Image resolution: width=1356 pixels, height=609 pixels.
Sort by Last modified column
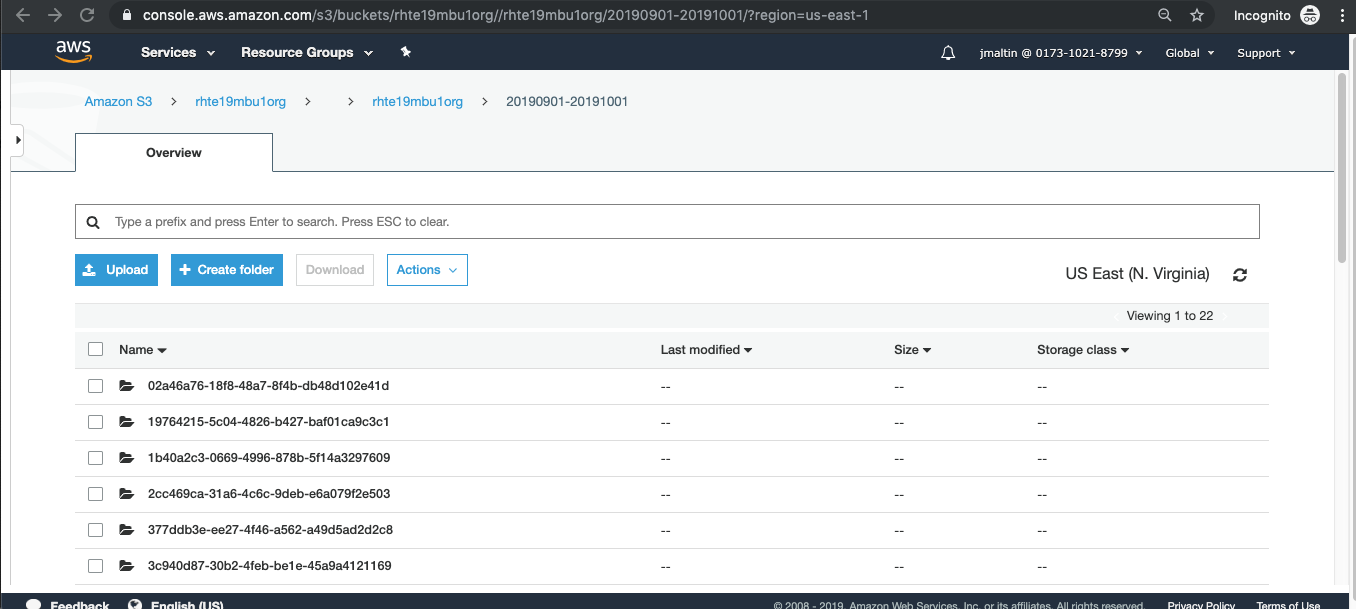point(706,350)
